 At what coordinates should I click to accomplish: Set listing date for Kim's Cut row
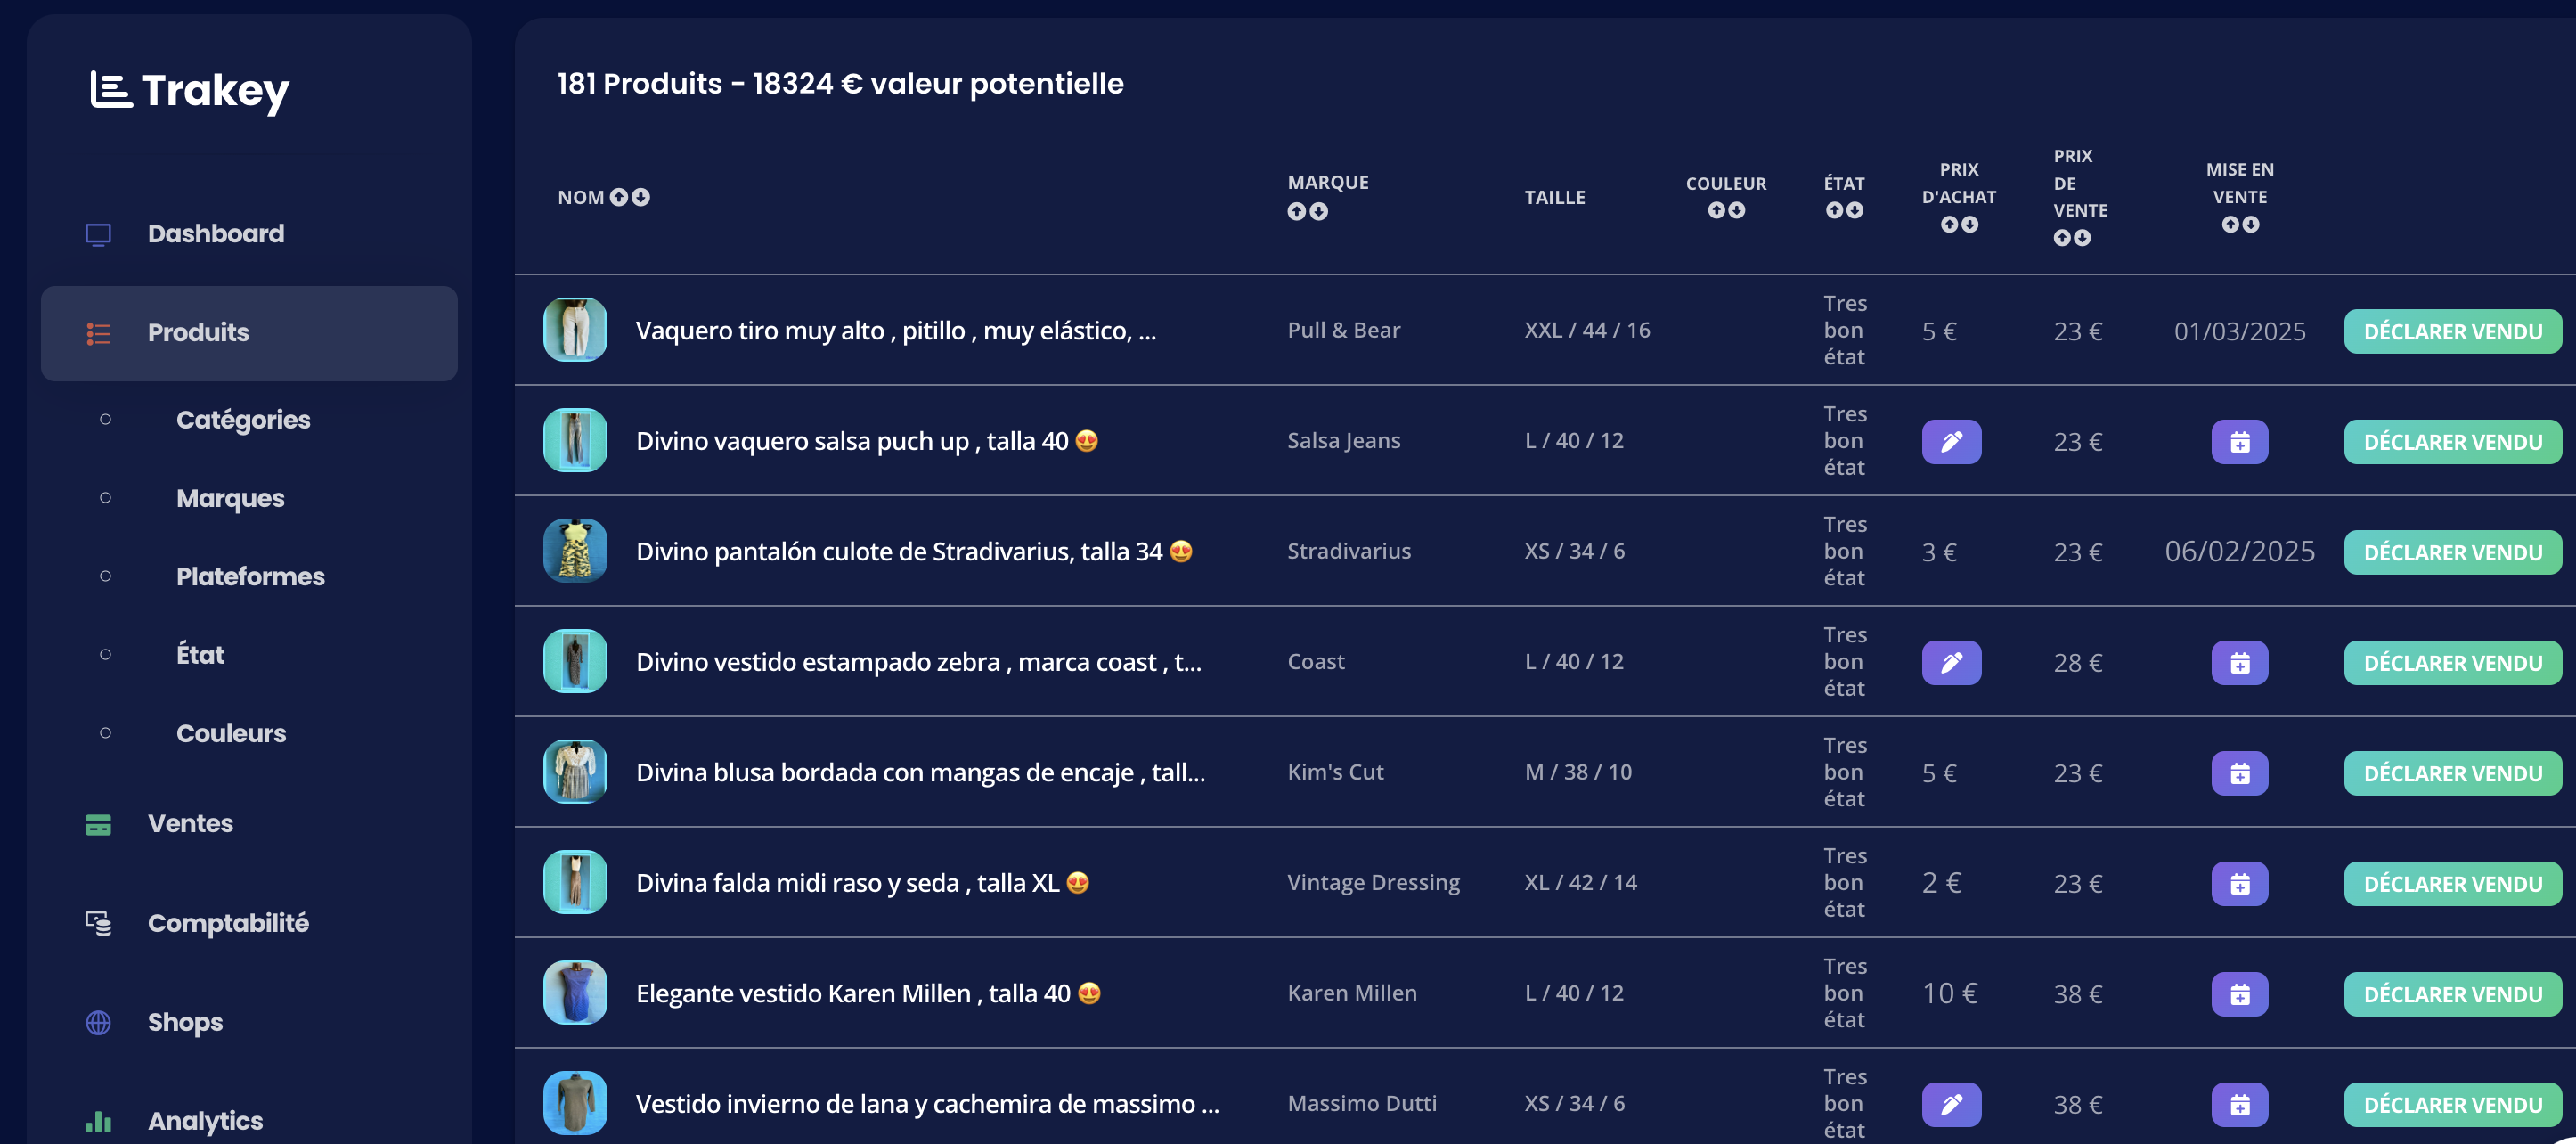coord(2240,773)
